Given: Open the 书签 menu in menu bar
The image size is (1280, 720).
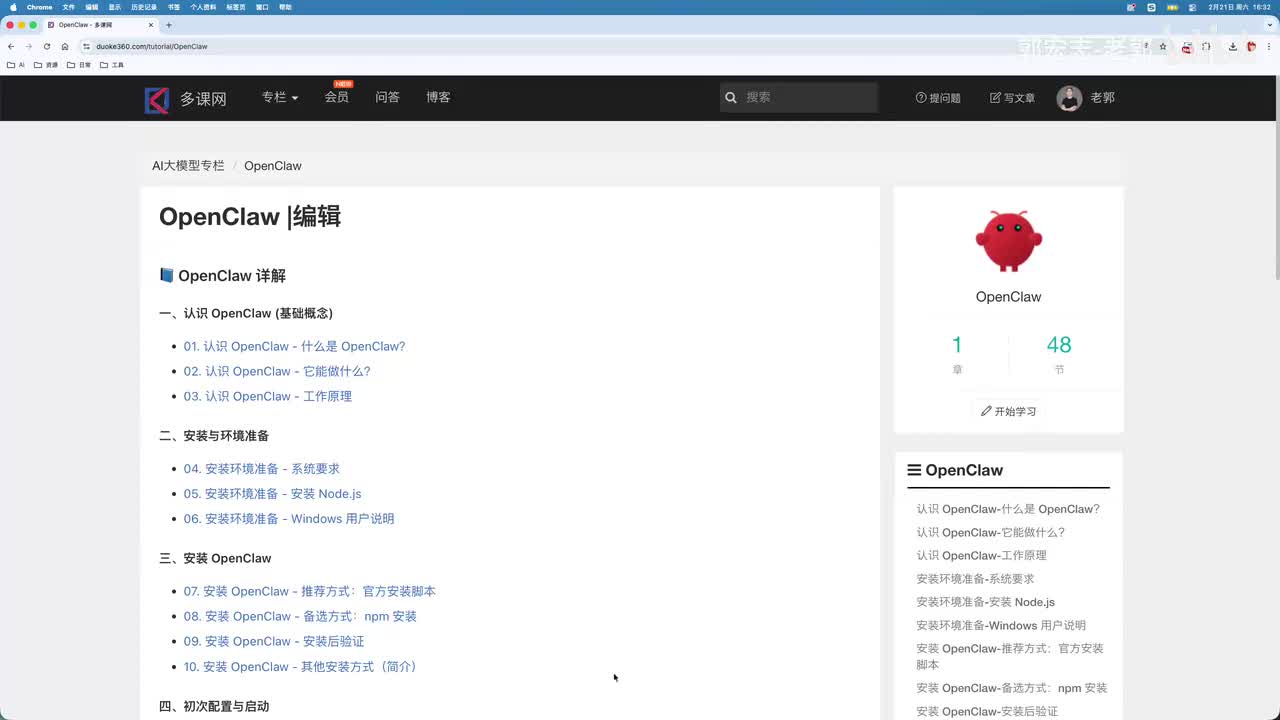Looking at the screenshot, I should coord(174,7).
